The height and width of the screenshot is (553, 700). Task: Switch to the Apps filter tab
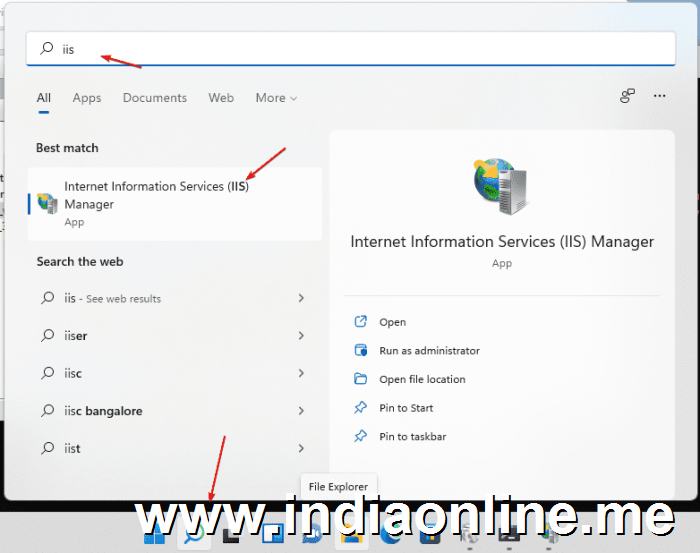click(x=87, y=98)
